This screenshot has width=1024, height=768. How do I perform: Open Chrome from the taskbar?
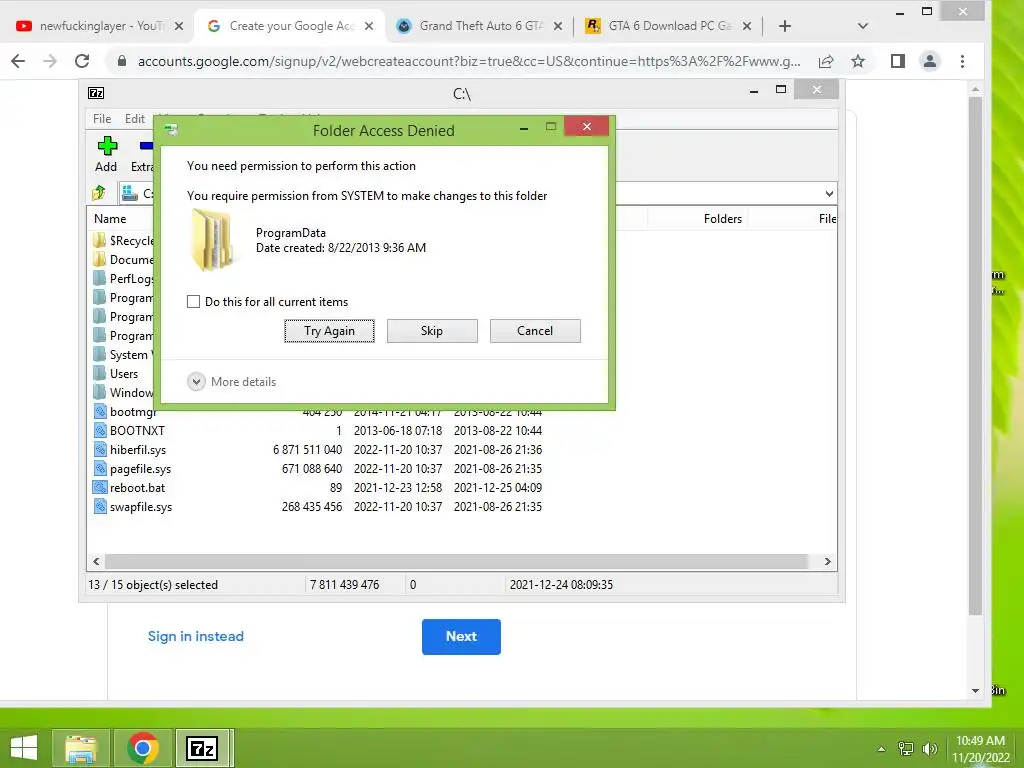(143, 748)
